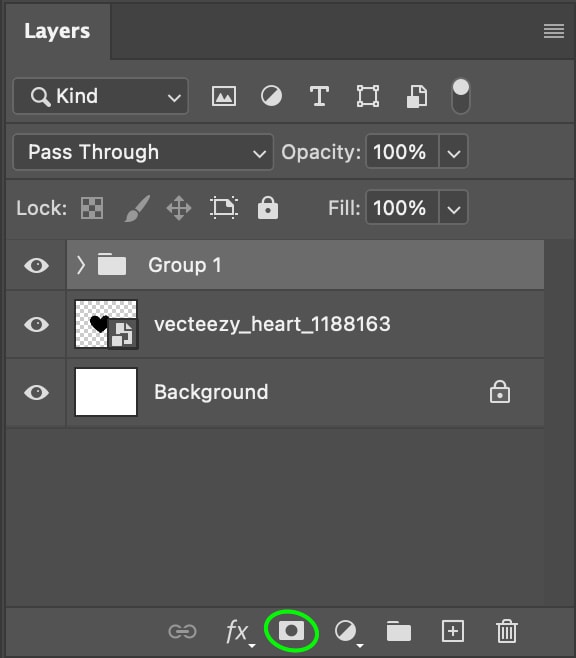The image size is (576, 658).
Task: Open the Layers panel hamburger menu
Action: (x=554, y=31)
